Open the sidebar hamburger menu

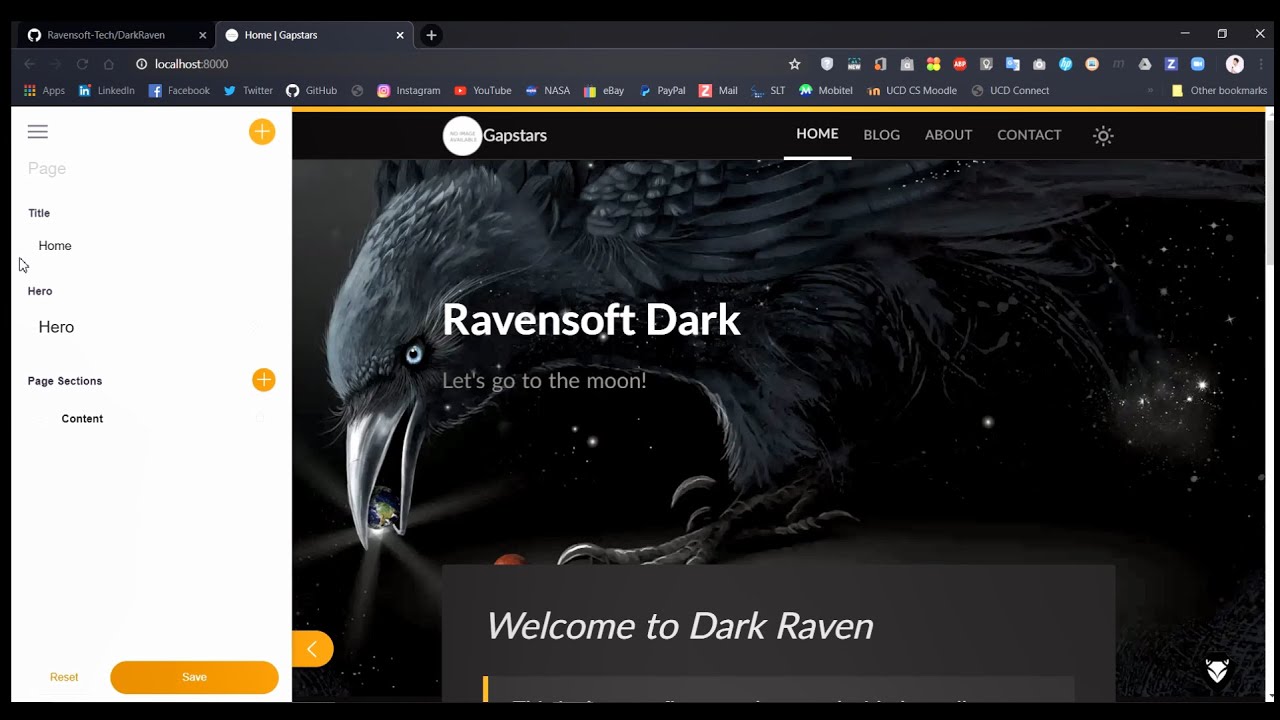(x=38, y=132)
